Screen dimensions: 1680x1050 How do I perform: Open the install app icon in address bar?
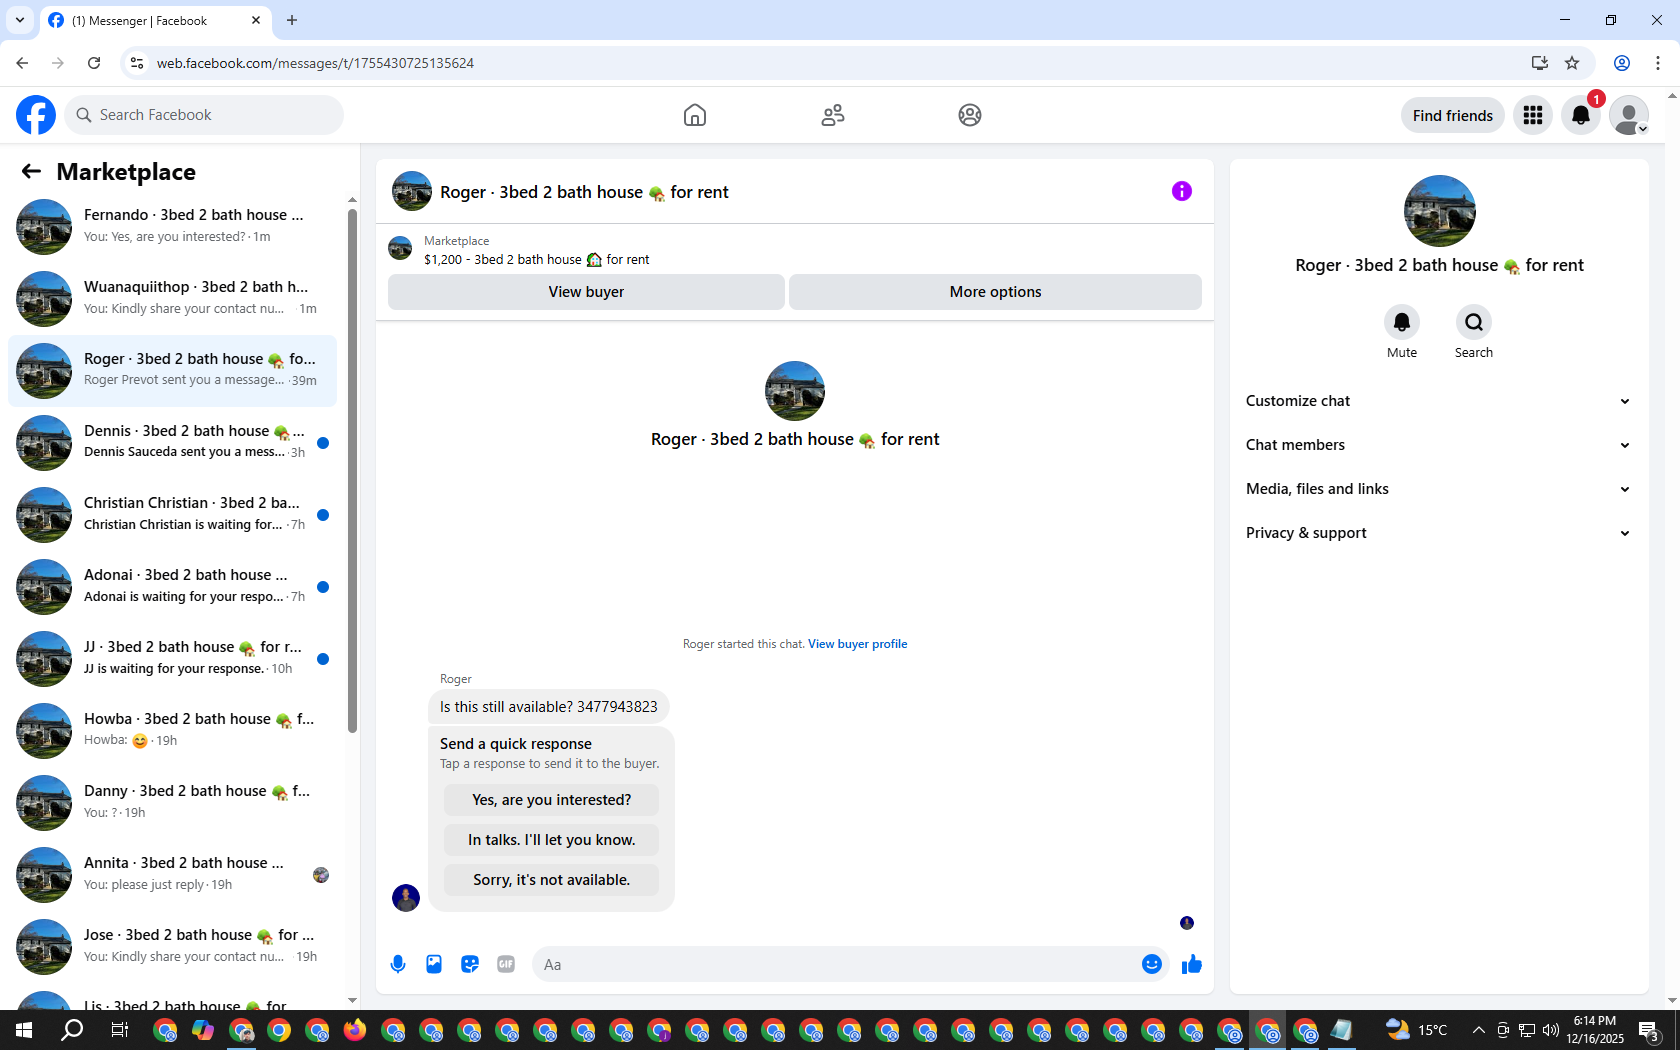pos(1539,63)
